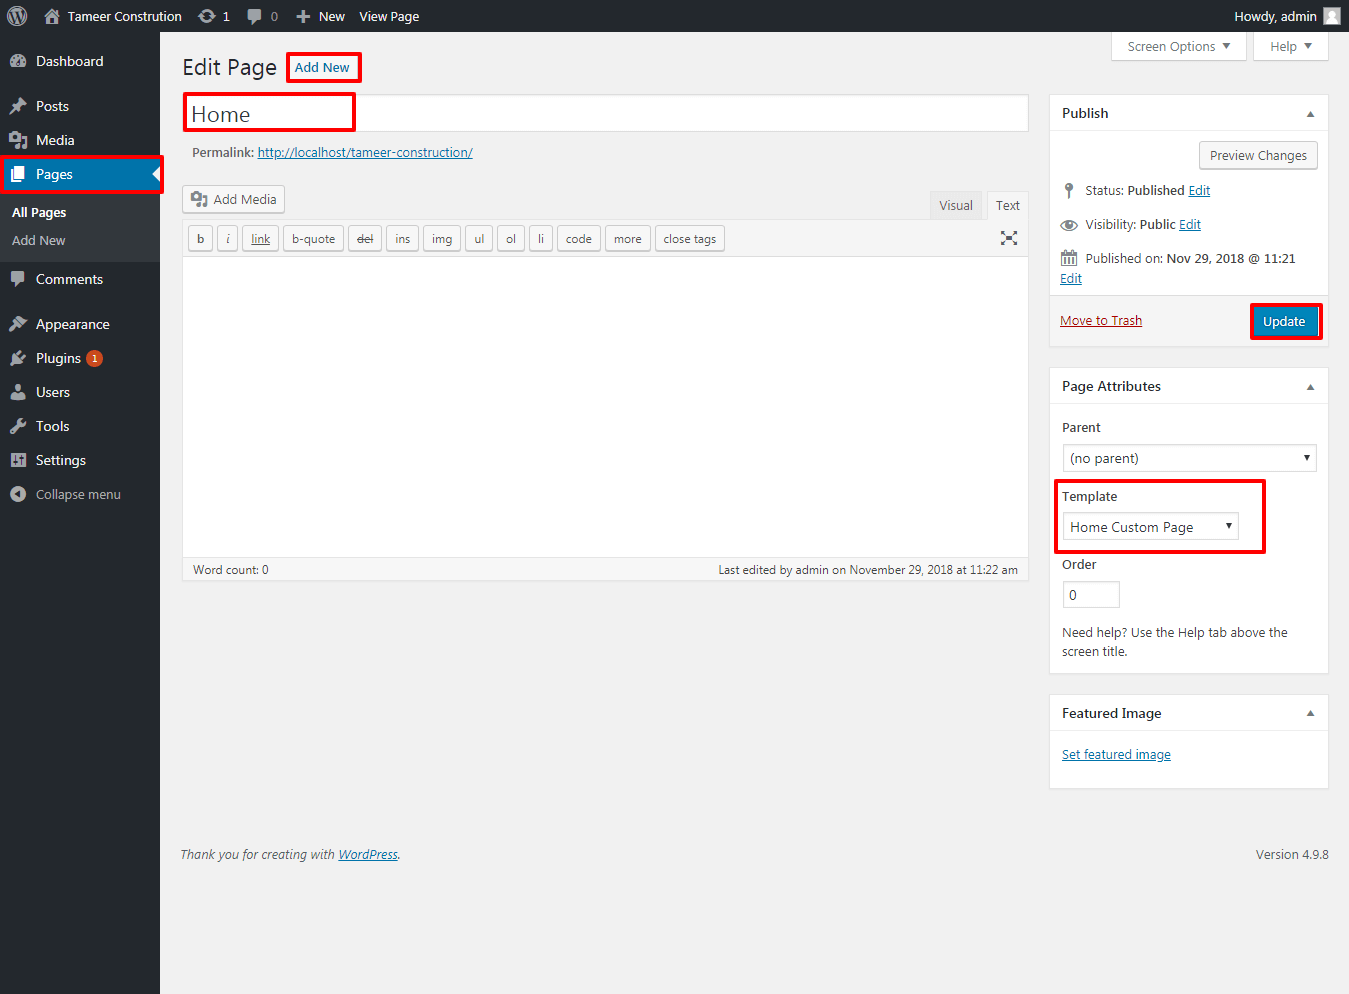Open Add New in Pages submenu
The width and height of the screenshot is (1349, 994).
pos(39,241)
